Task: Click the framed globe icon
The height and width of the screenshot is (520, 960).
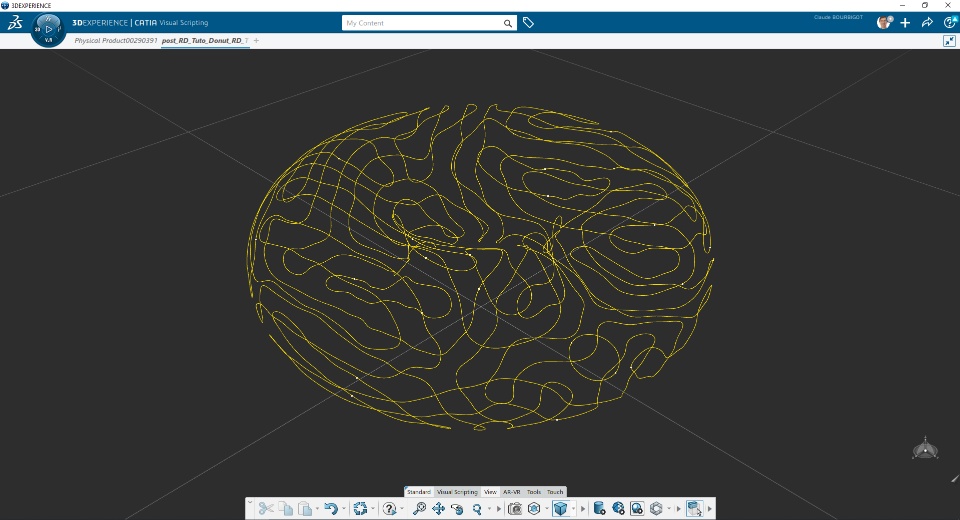Action: point(637,508)
